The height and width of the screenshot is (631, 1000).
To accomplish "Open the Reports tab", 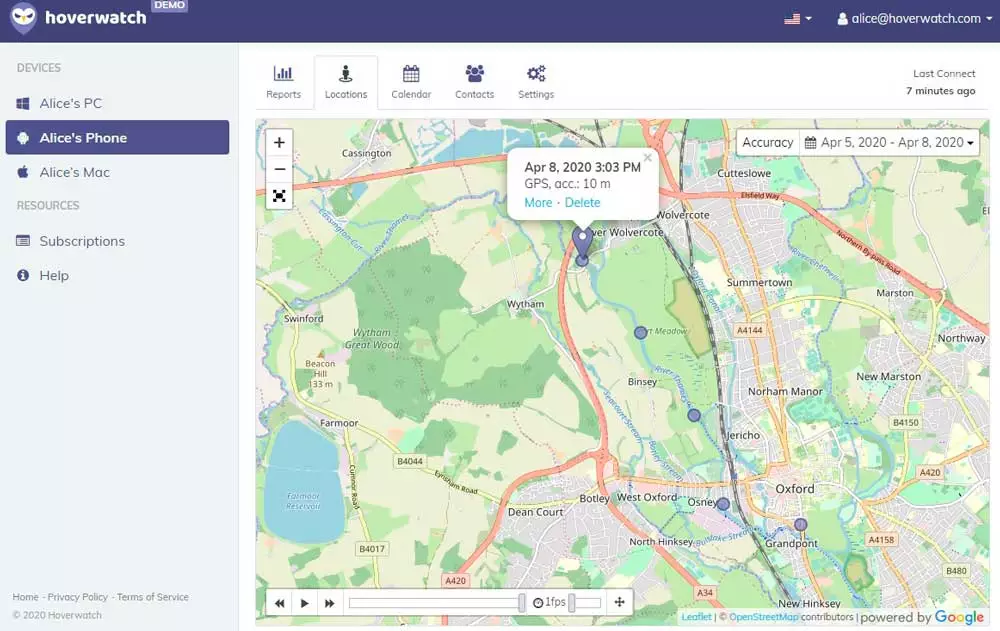I will pyautogui.click(x=283, y=82).
